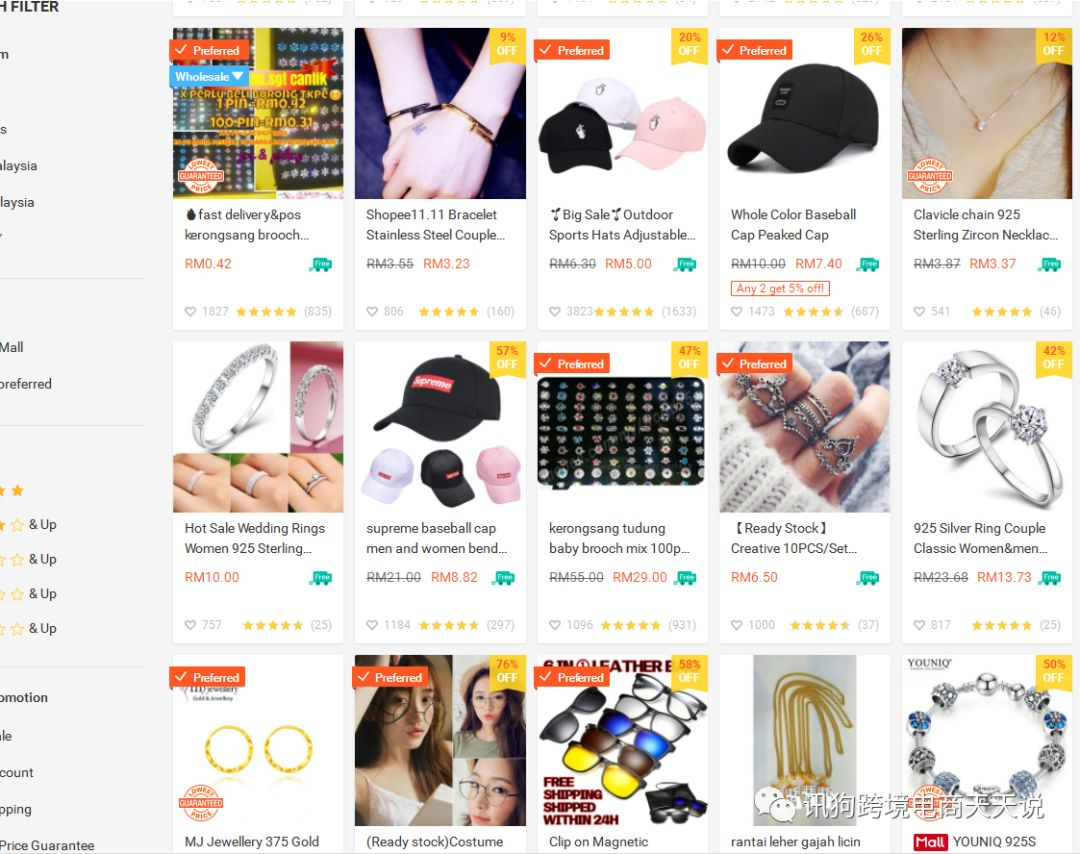
Task: Like the Shopee11.11 Bracelet product
Action: [372, 311]
